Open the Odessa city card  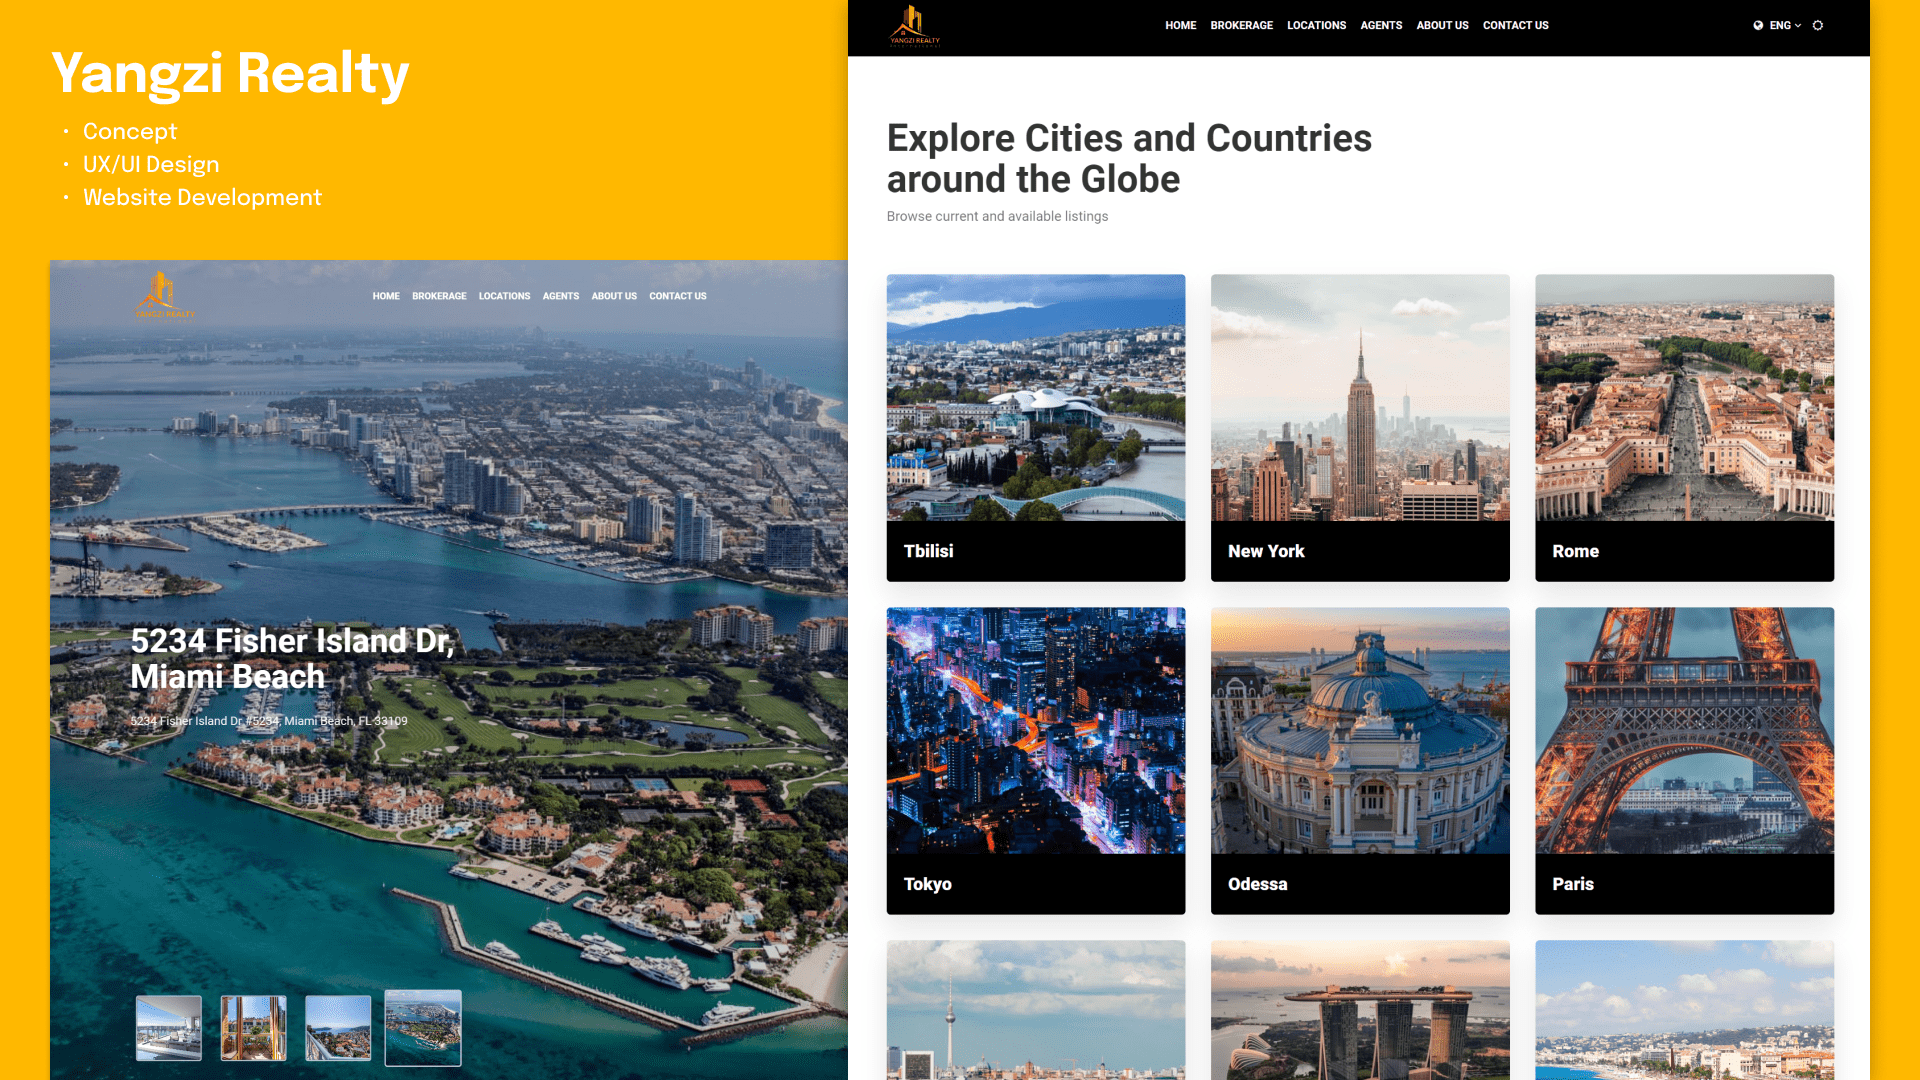point(1360,761)
